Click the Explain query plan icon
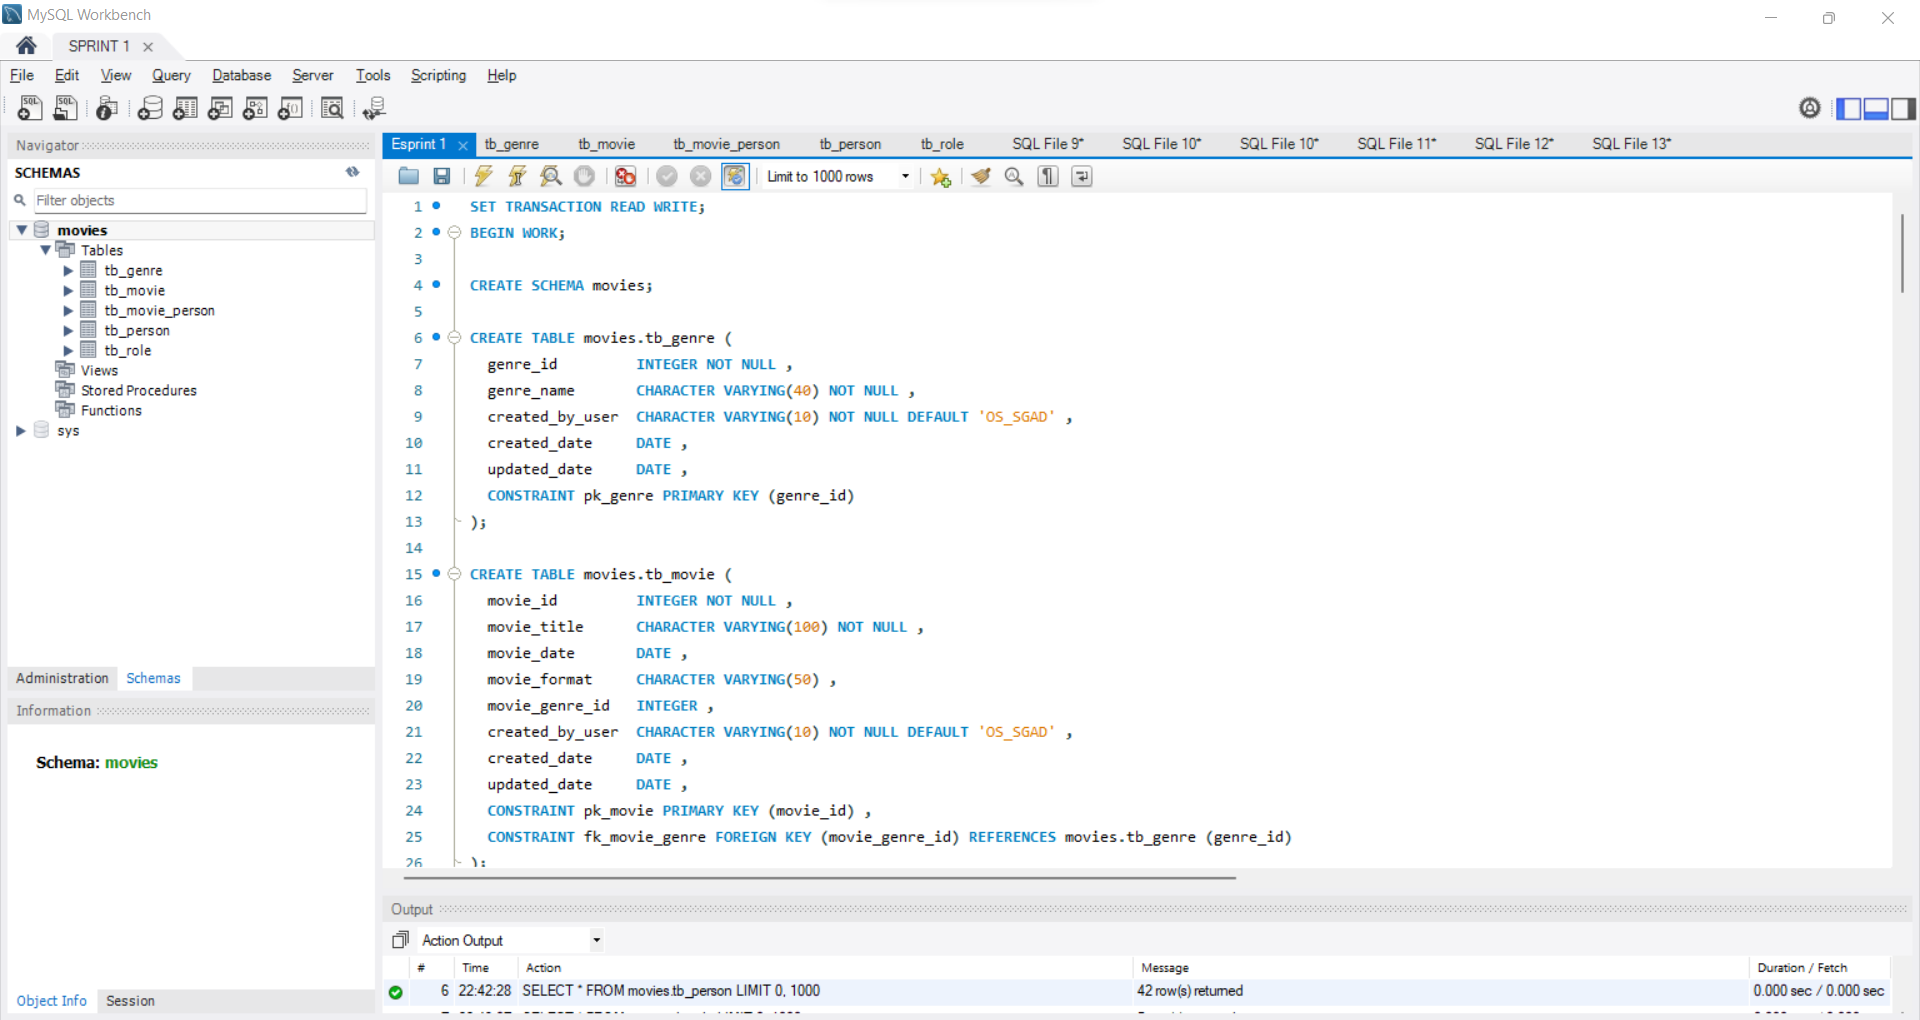The height and width of the screenshot is (1020, 1920). (551, 176)
